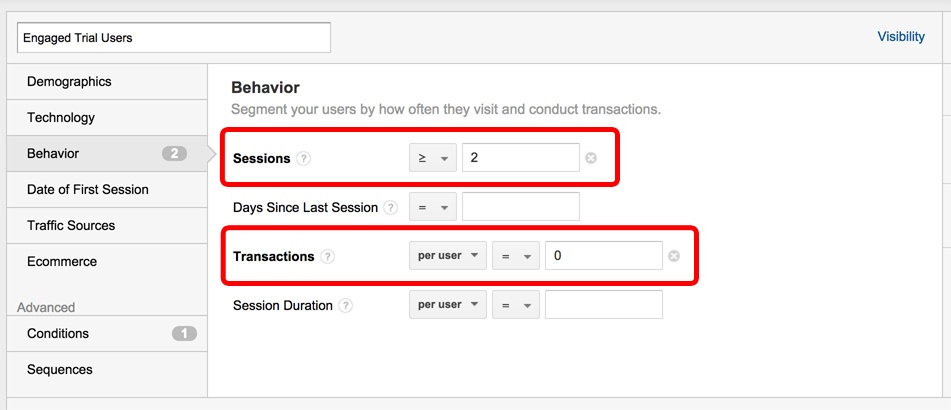Open the Sessions comparison operator dropdown

(x=432, y=158)
